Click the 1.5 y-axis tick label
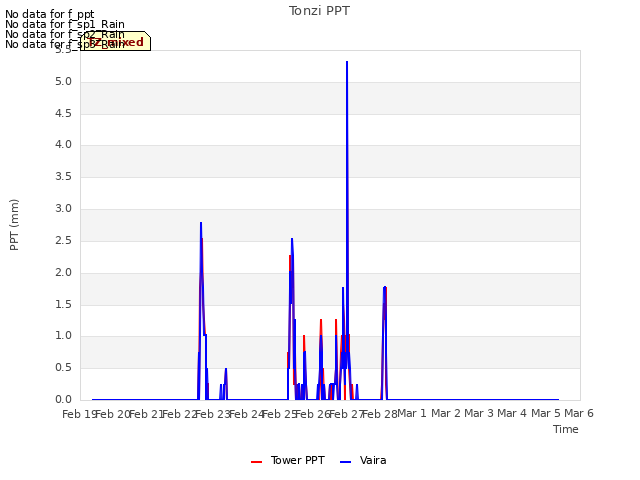This screenshot has width=640, height=480. coord(63,304)
